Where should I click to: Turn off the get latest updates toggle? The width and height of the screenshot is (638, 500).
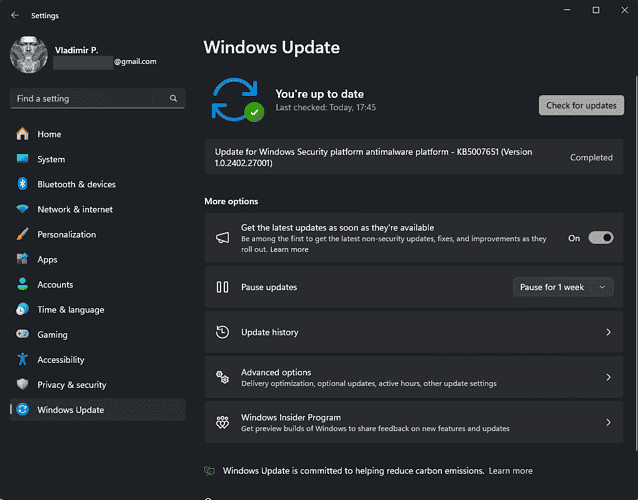[x=600, y=238]
